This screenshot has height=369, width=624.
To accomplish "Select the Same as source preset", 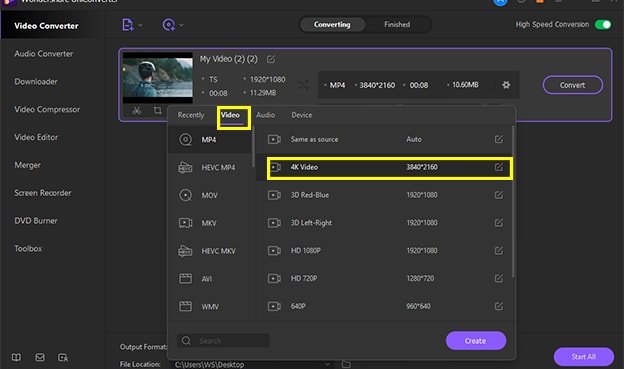I will pyautogui.click(x=384, y=139).
